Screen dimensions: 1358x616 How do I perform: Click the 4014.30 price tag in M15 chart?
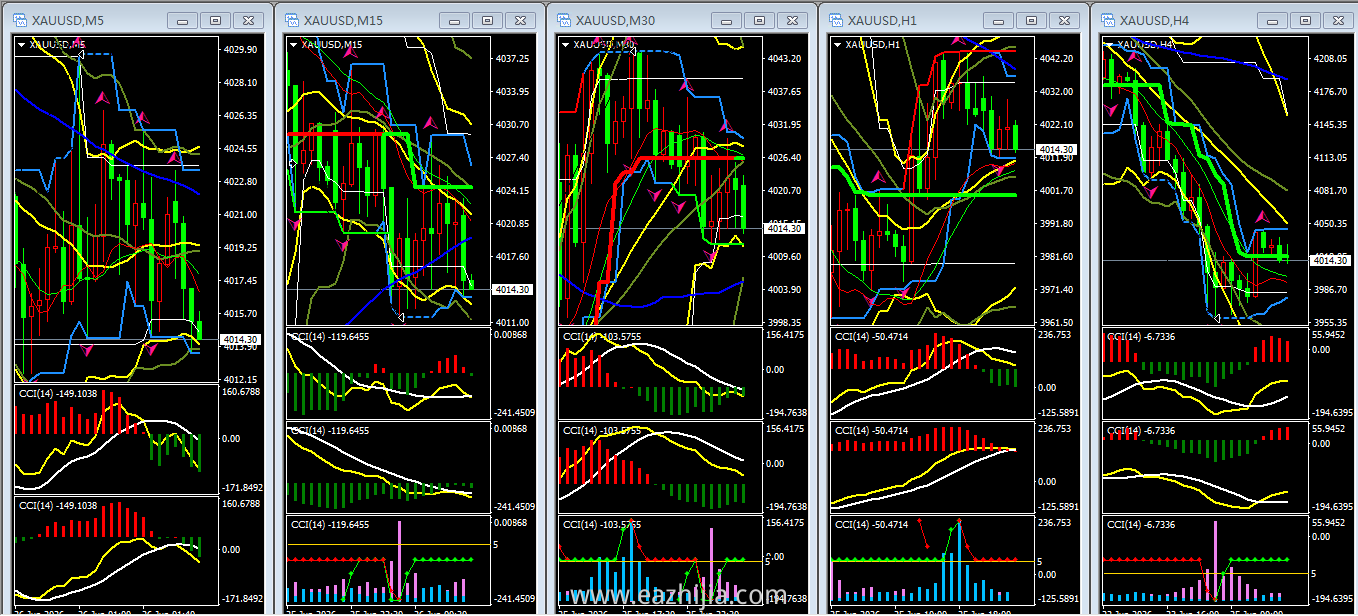(x=511, y=289)
